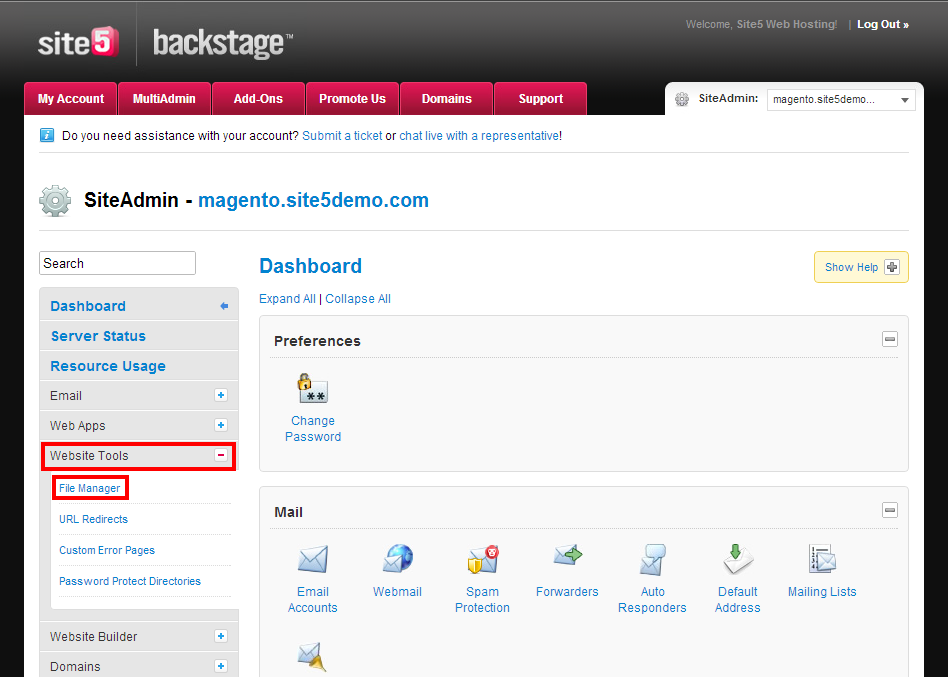The image size is (948, 677).
Task: Click the partially visible envelope icon below Email Accounts
Action: click(x=313, y=658)
